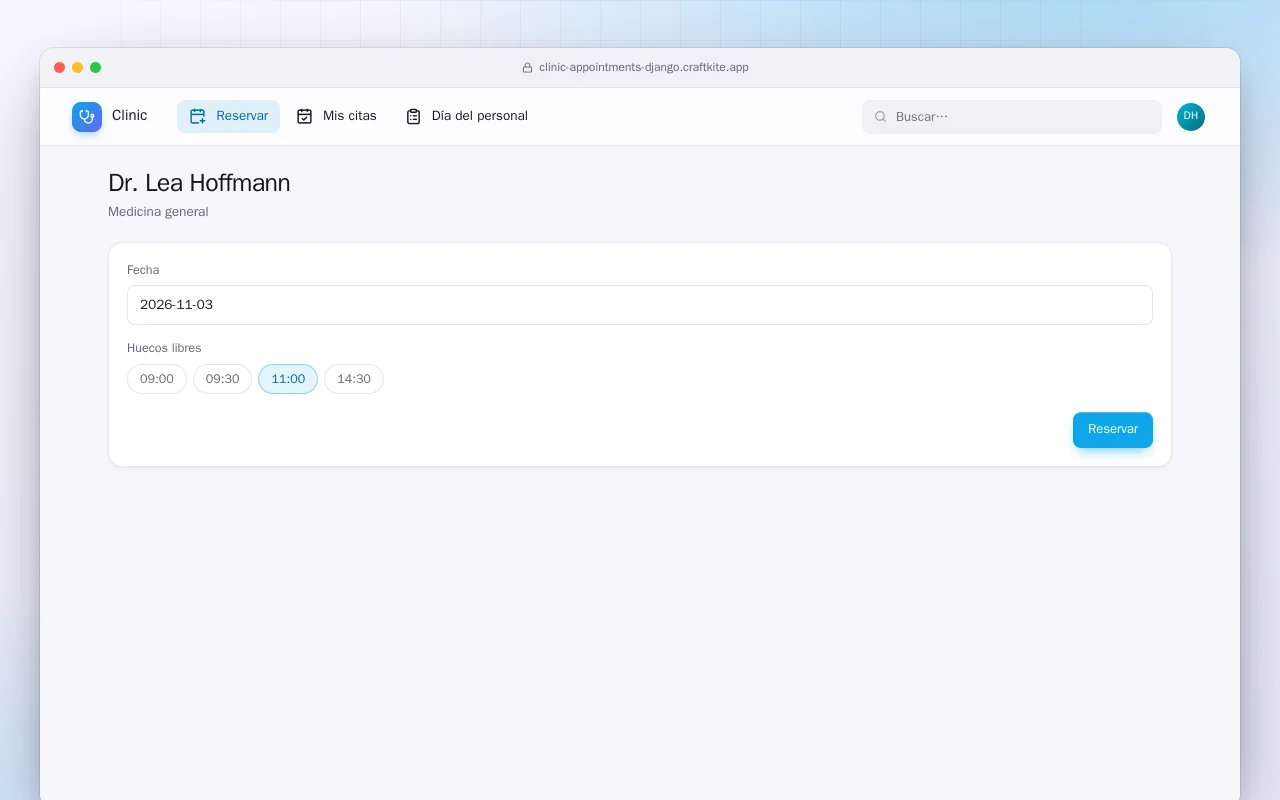Click the lock icon in the address bar

[527, 68]
